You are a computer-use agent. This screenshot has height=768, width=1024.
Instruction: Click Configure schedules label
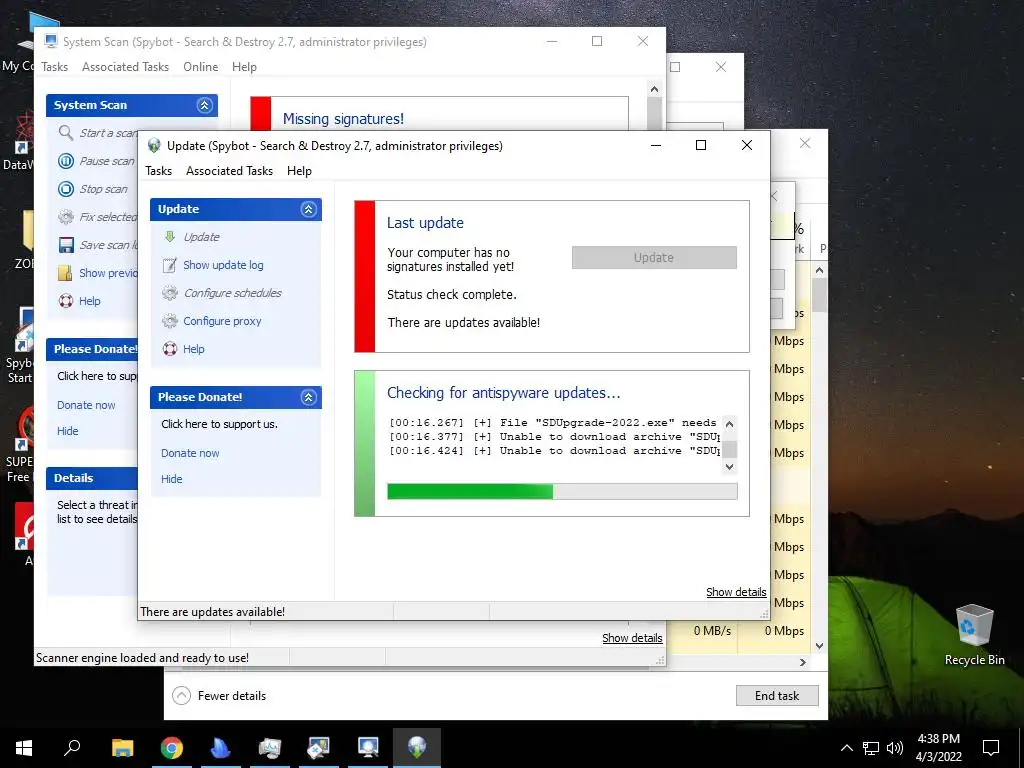pos(232,293)
